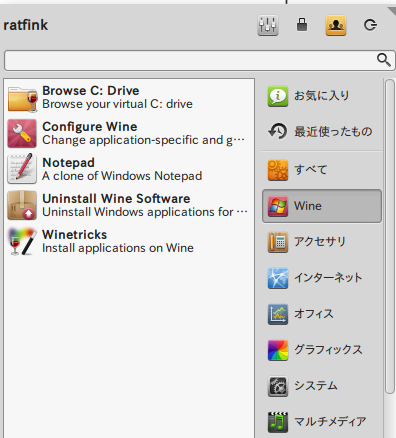
Task: Launch Browse C: Drive entry
Action: 129,97
